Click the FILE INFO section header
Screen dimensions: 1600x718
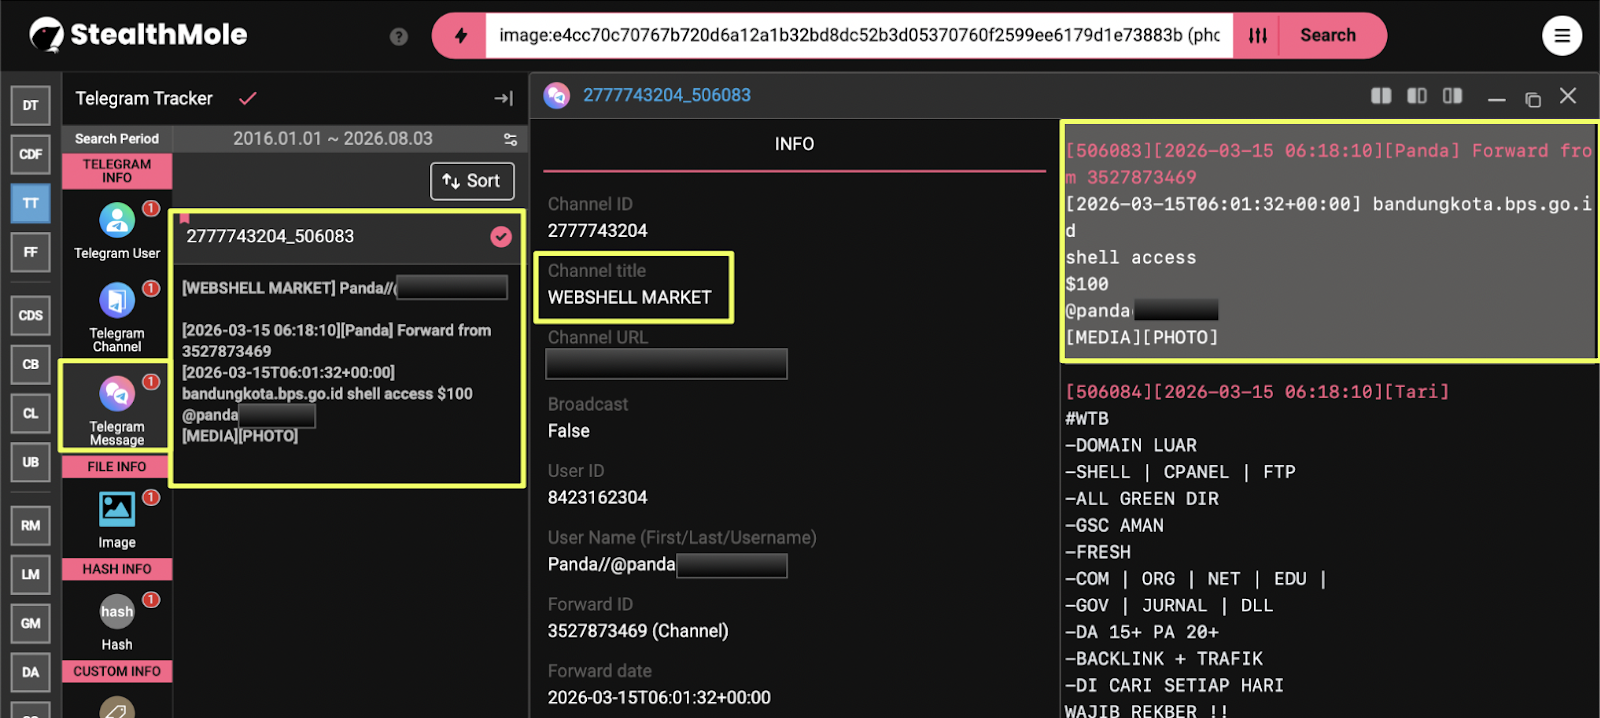(x=117, y=467)
